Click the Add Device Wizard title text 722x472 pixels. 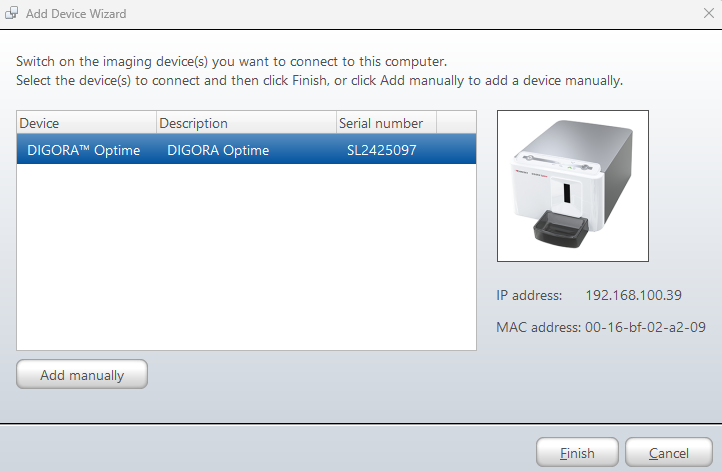coord(77,15)
